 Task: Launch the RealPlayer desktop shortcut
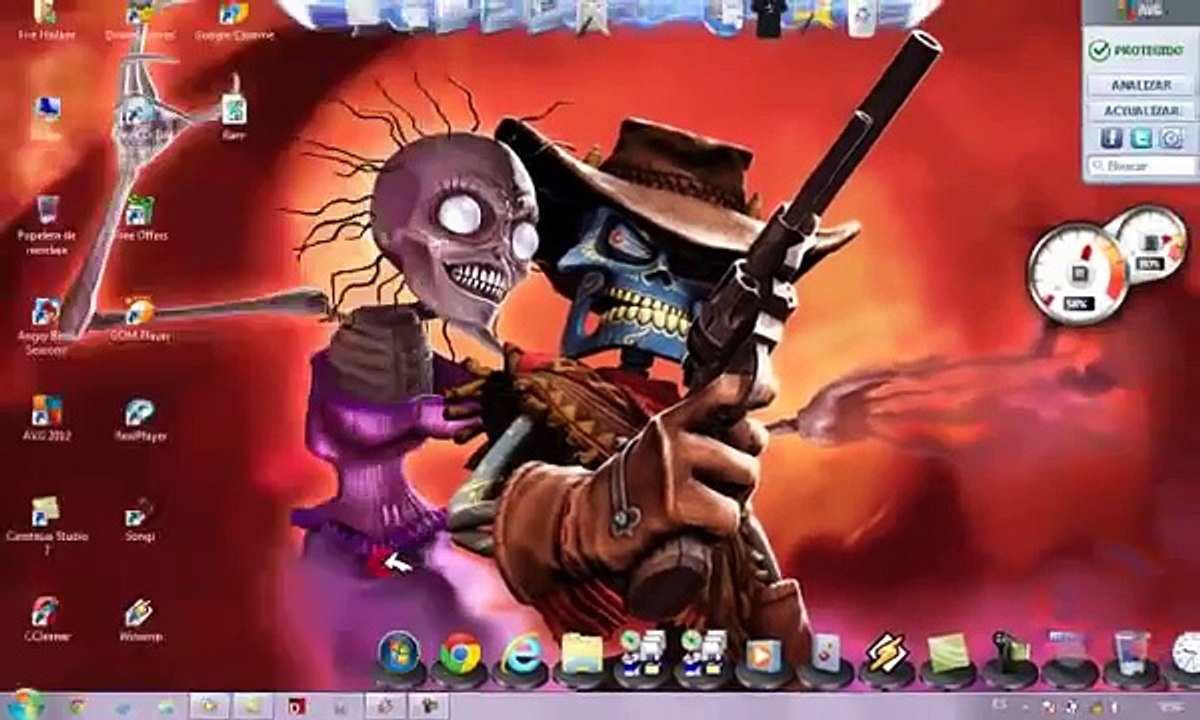(139, 418)
